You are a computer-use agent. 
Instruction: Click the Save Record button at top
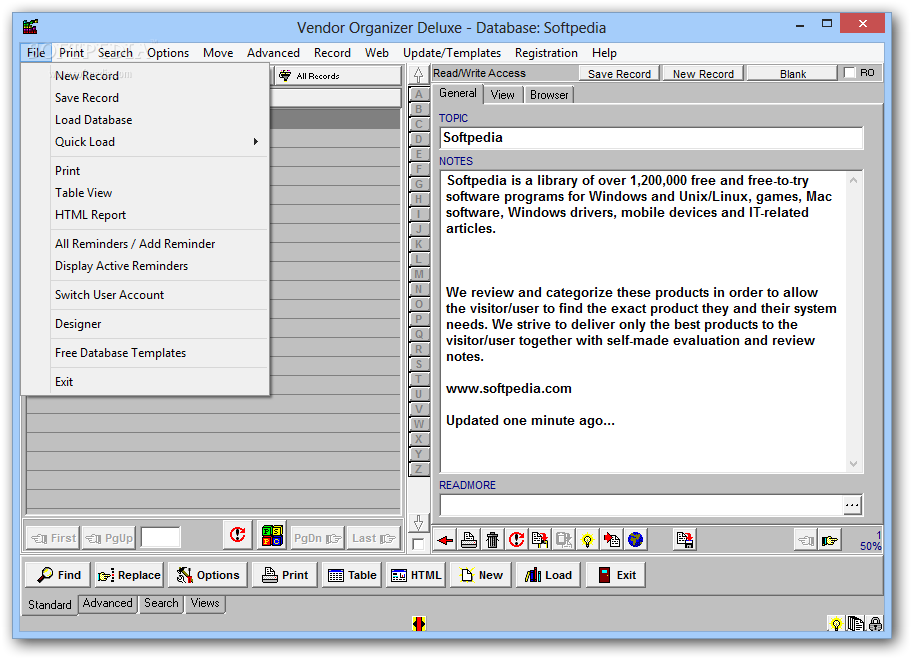pos(619,74)
